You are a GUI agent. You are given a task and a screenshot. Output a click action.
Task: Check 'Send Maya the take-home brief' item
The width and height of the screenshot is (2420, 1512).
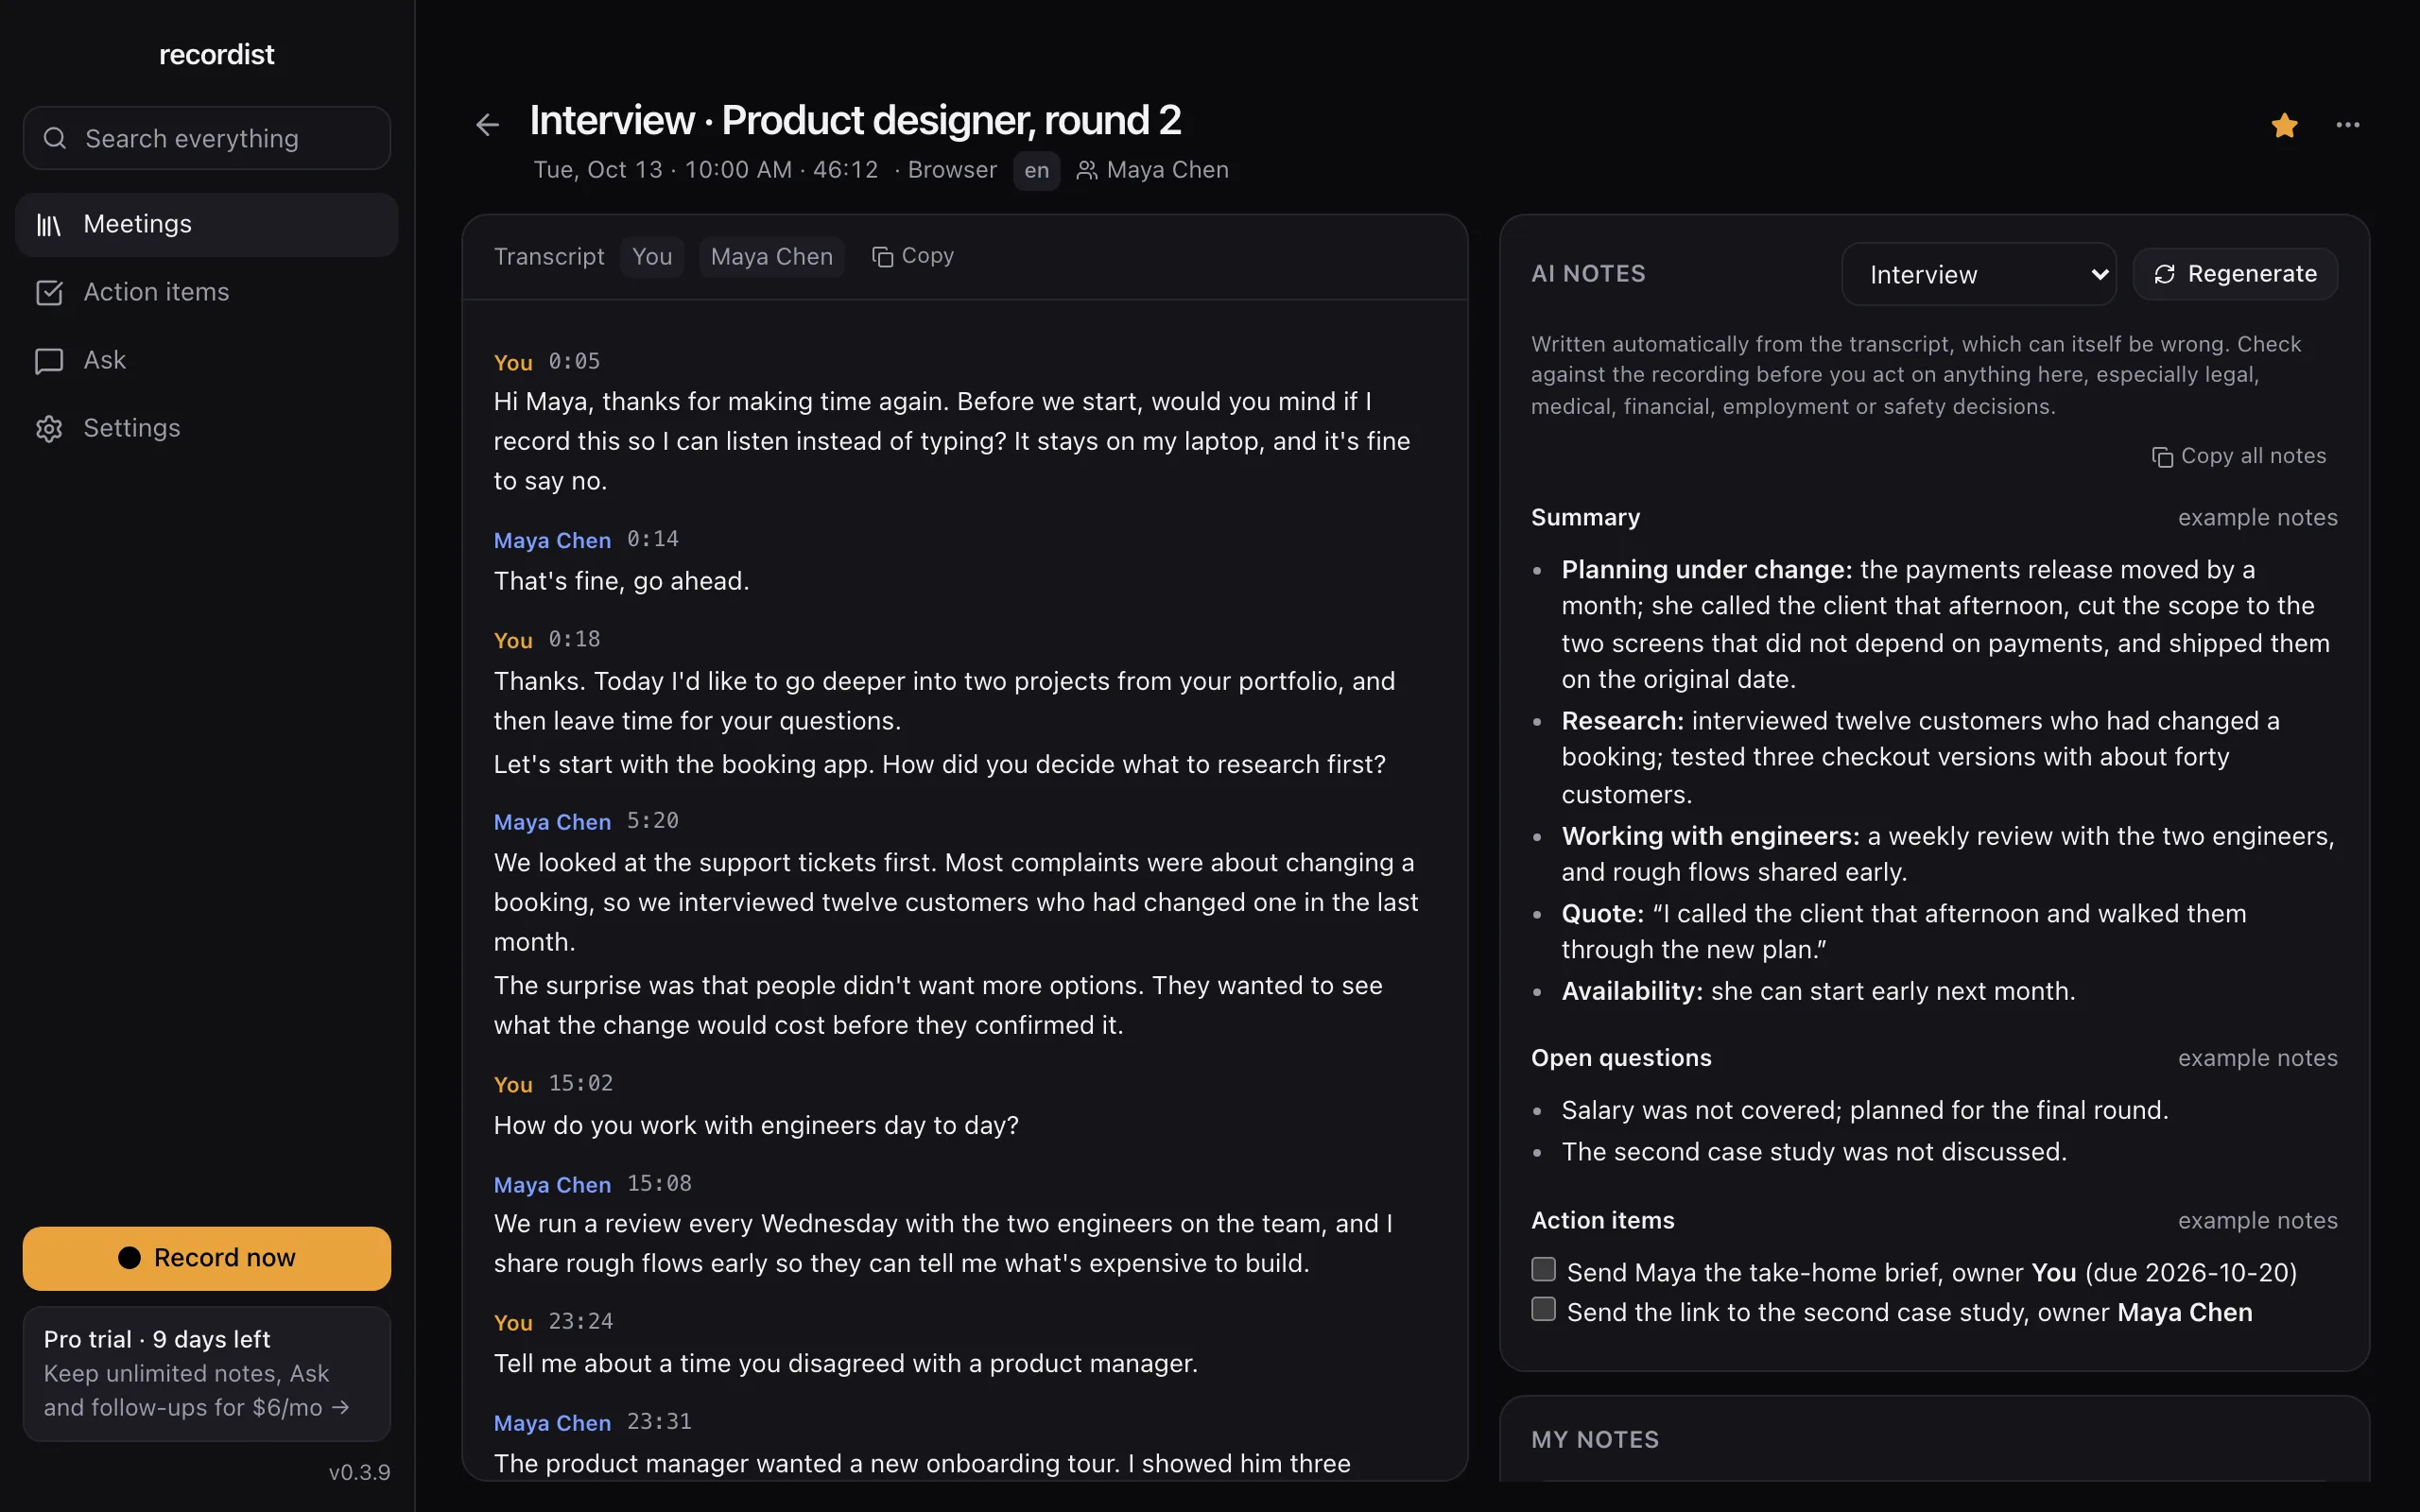[x=1544, y=1270]
